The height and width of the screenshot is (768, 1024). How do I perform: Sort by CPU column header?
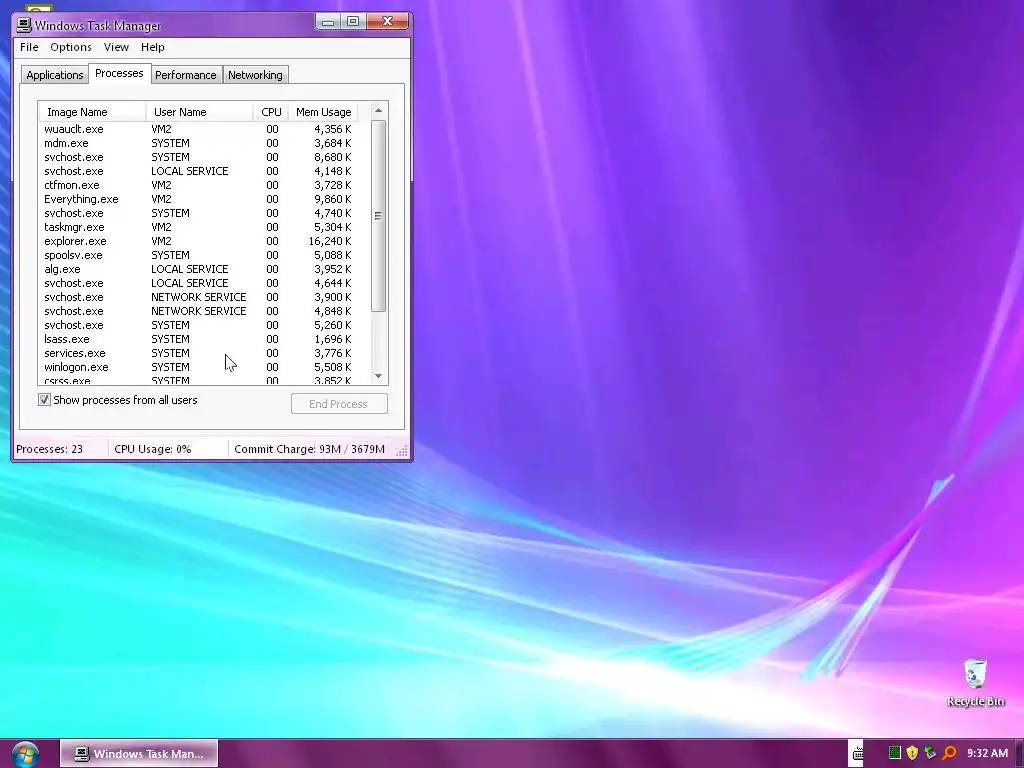tap(271, 112)
